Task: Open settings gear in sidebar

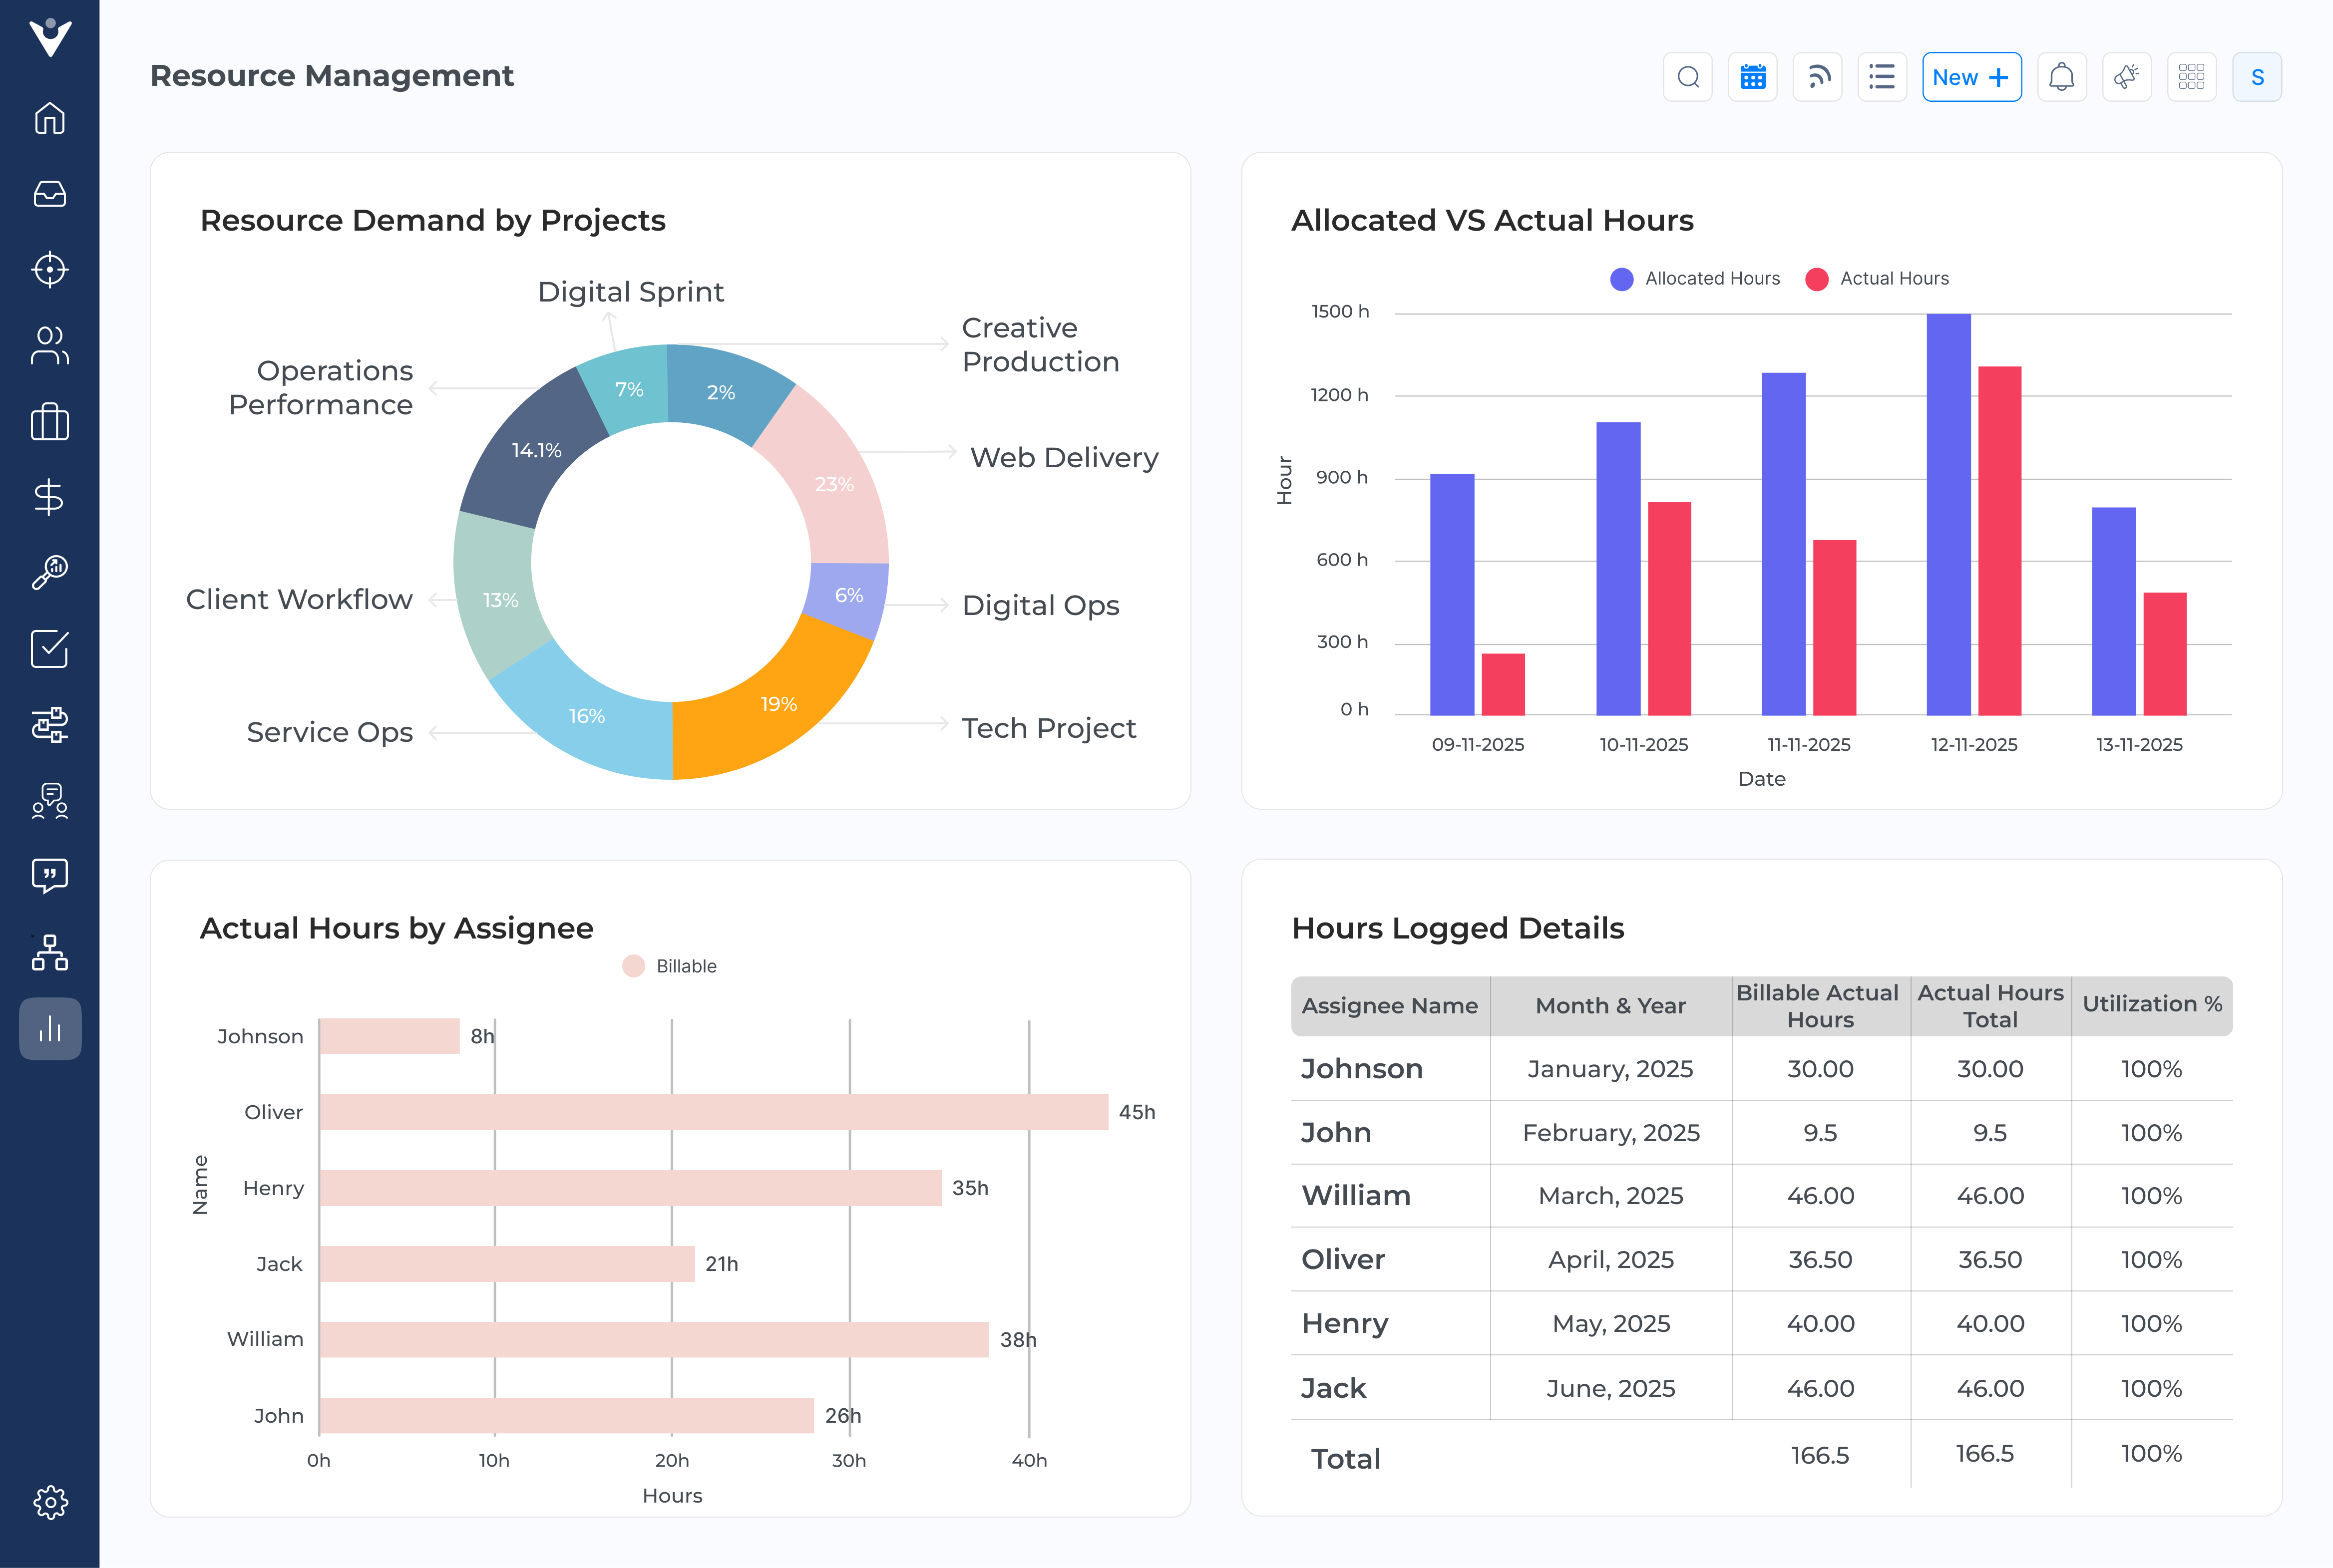Action: coord(49,1501)
